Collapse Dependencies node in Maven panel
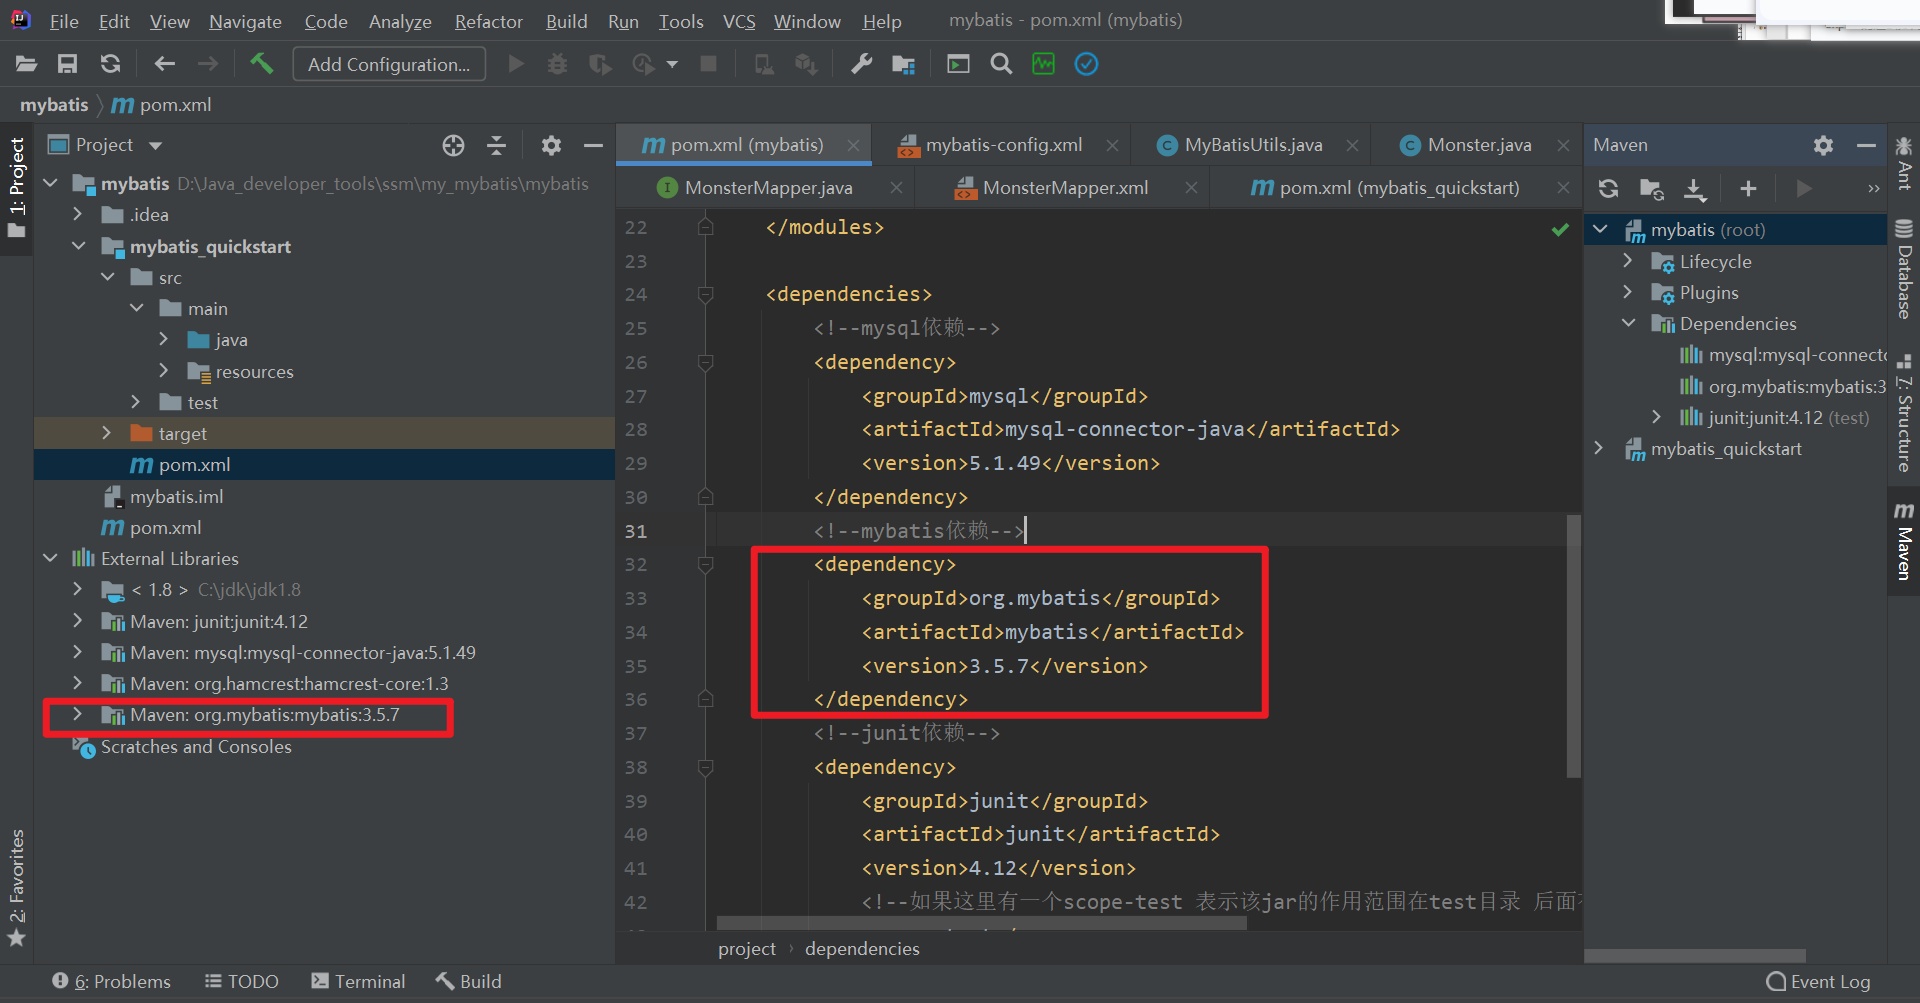This screenshot has width=1920, height=1003. (x=1628, y=323)
